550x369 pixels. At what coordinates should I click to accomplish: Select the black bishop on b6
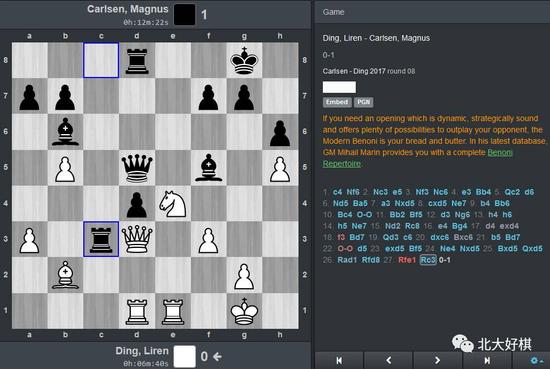click(65, 132)
